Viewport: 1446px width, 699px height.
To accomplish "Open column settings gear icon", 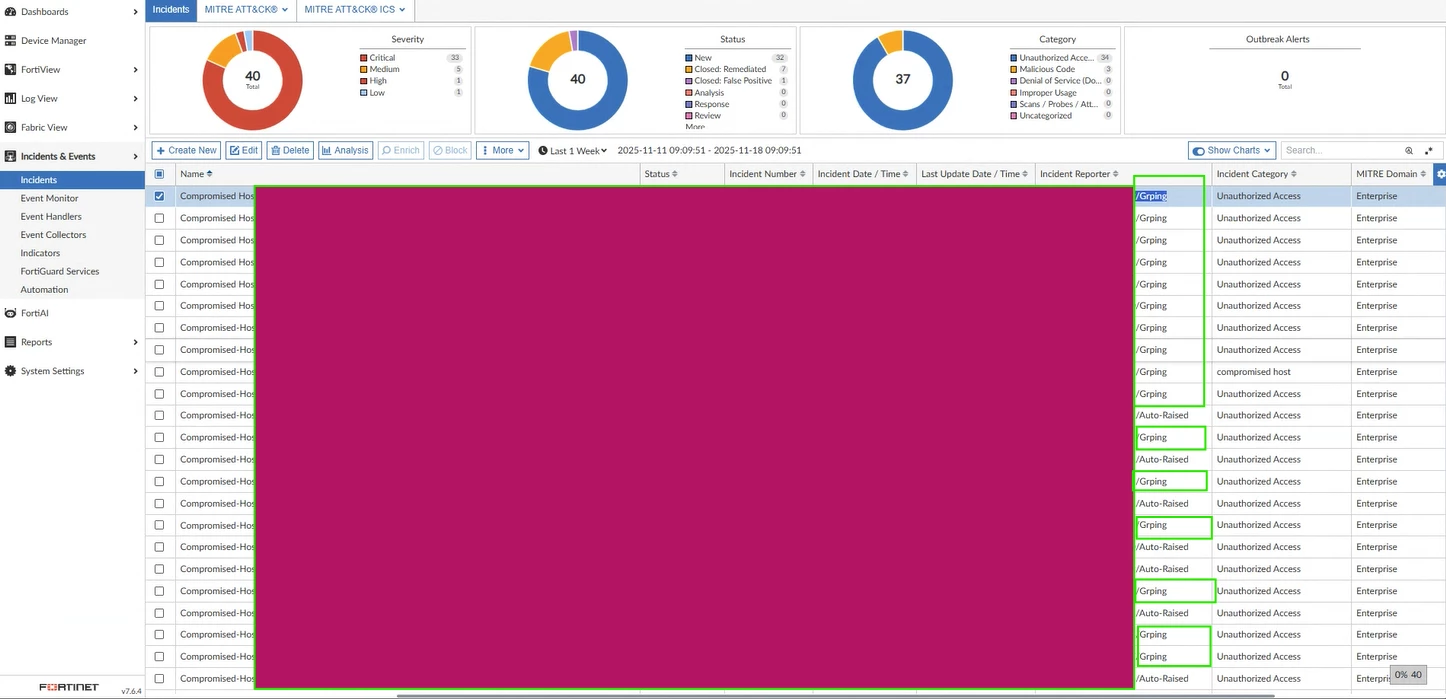I will click(x=1441, y=174).
